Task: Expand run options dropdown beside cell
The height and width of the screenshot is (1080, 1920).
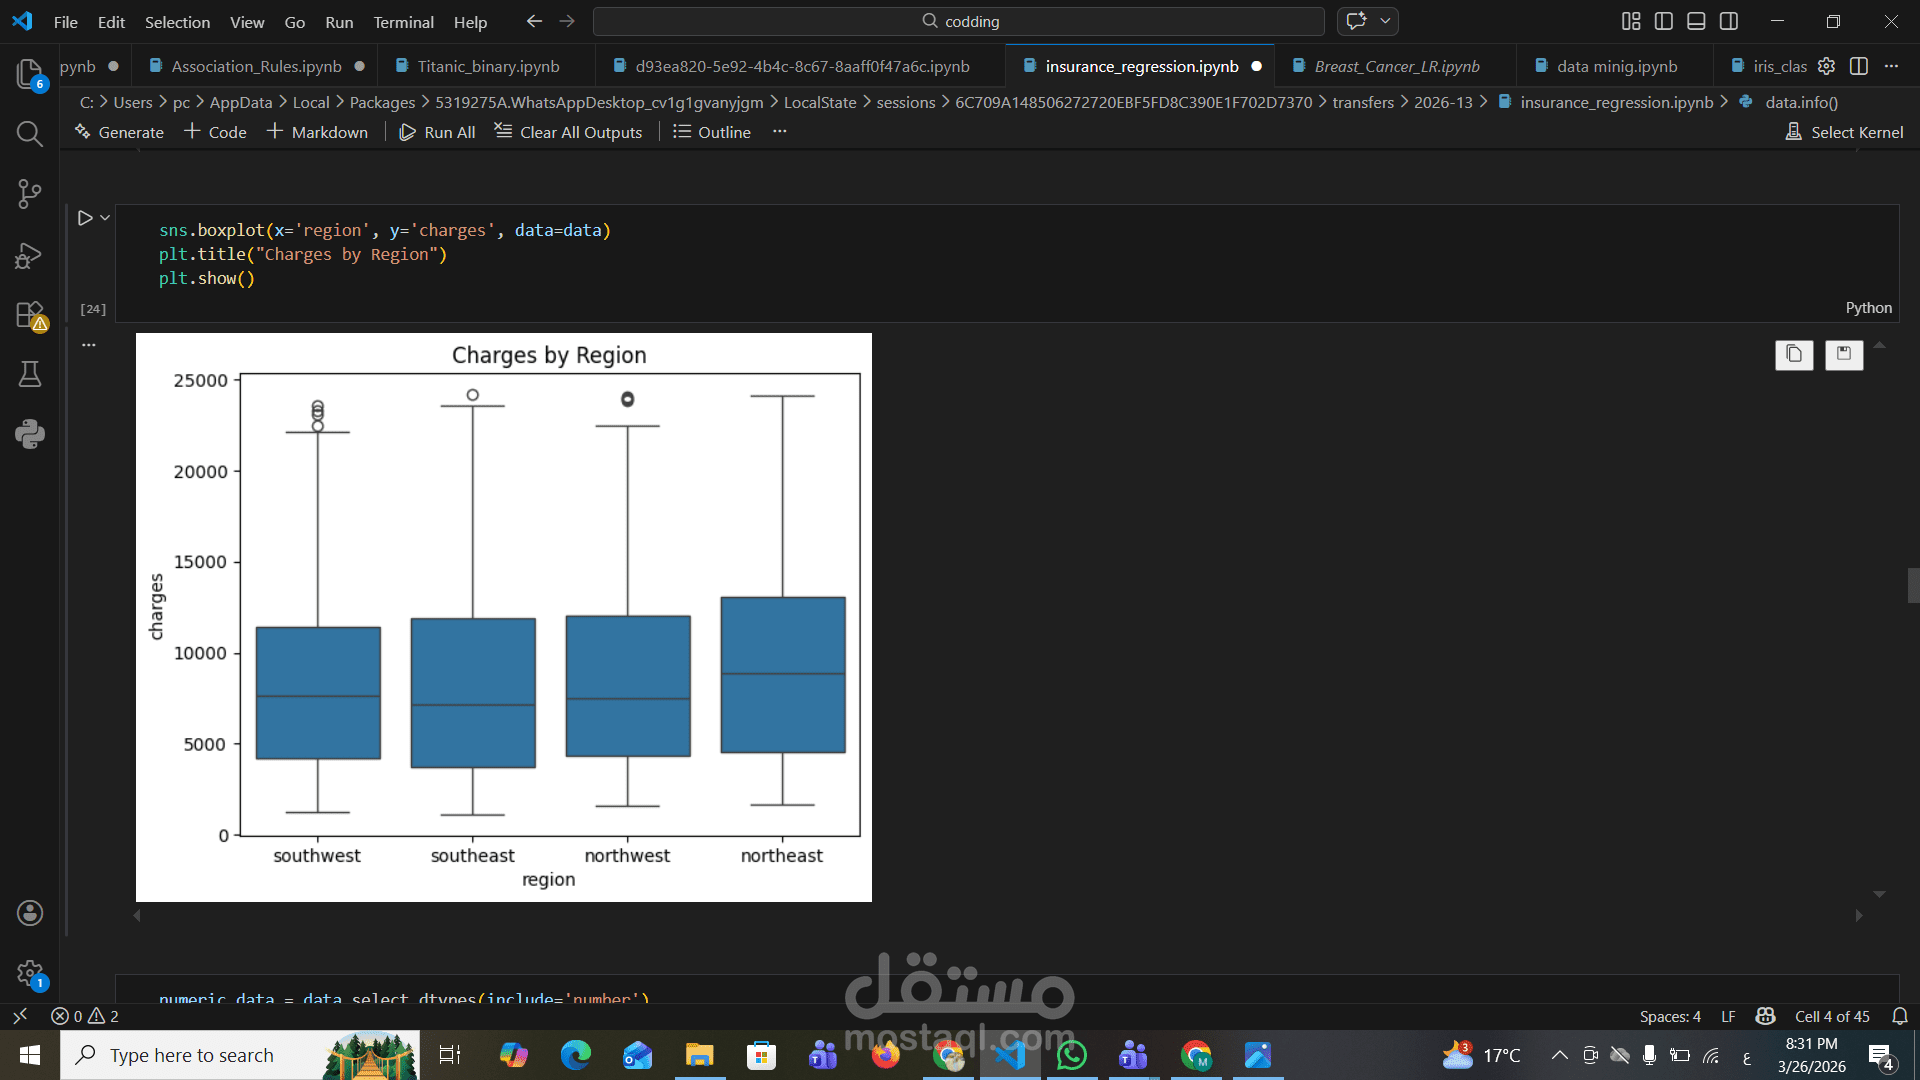Action: 105,218
